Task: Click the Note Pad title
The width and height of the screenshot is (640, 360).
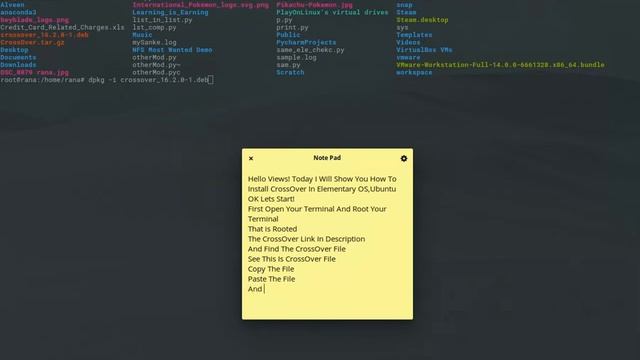Action: coord(327,158)
